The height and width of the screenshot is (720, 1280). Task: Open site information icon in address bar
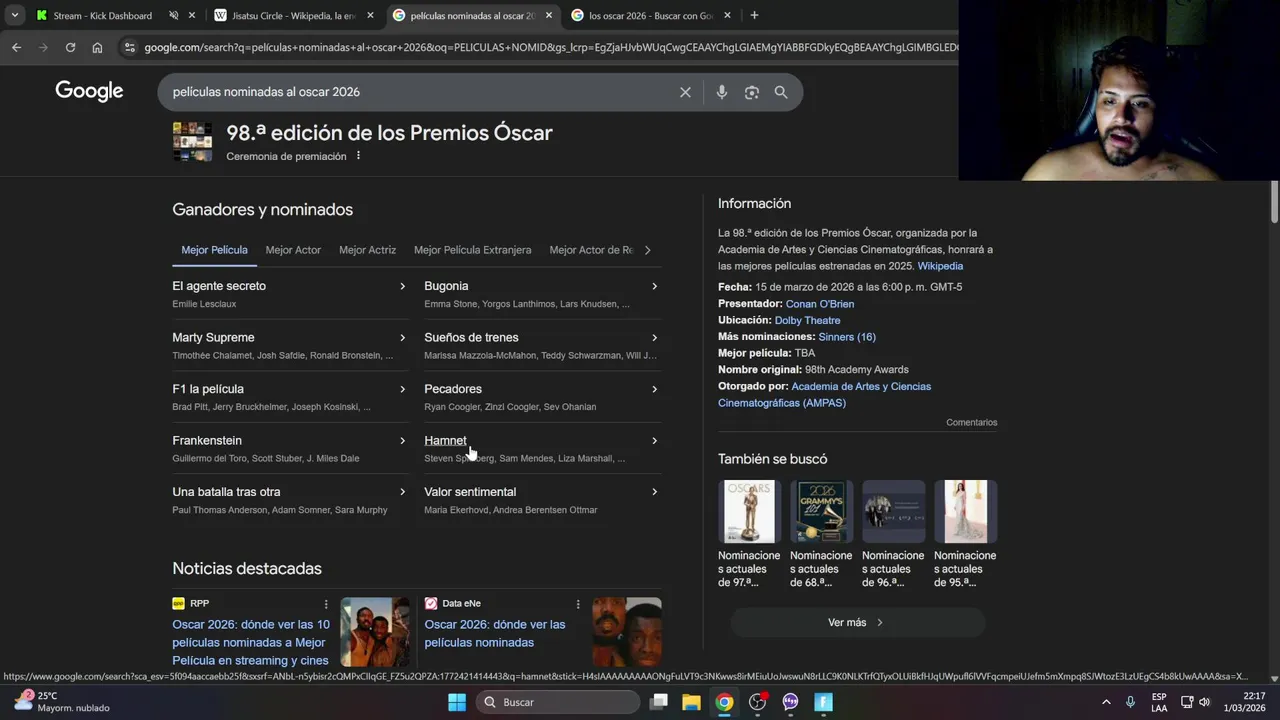pos(129,47)
